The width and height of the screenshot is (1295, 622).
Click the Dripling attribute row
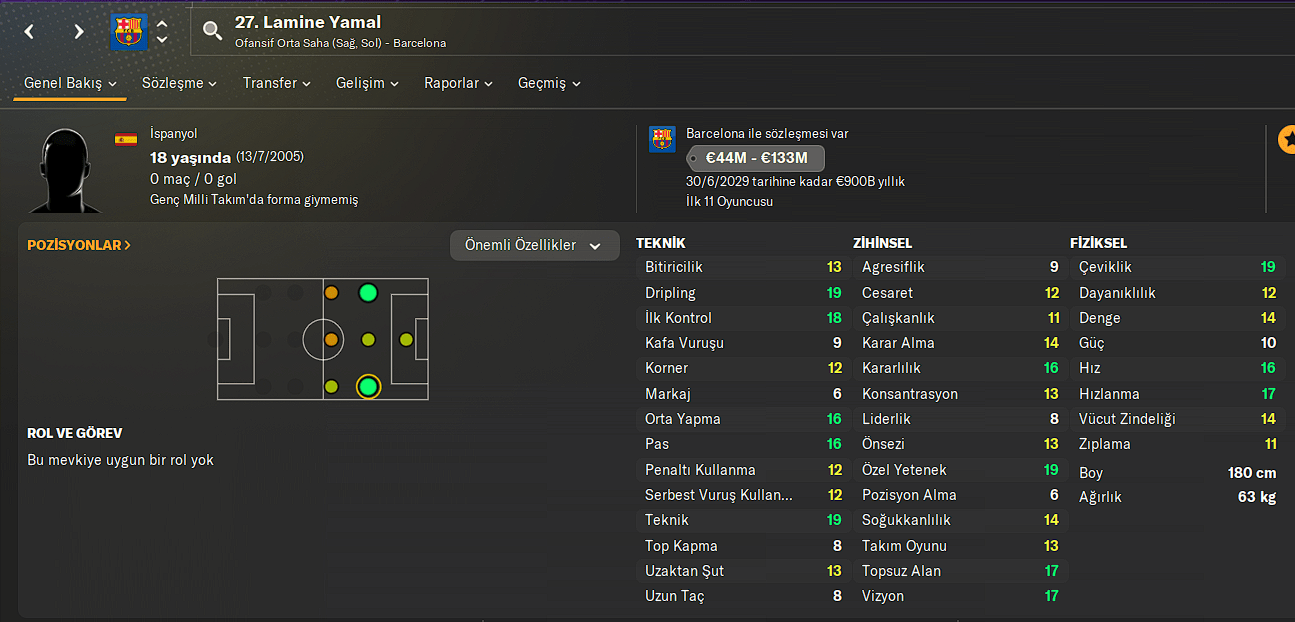click(x=742, y=293)
